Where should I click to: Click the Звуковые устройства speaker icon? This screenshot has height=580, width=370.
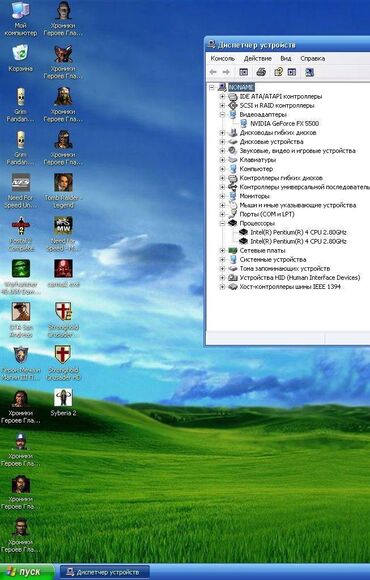point(232,151)
